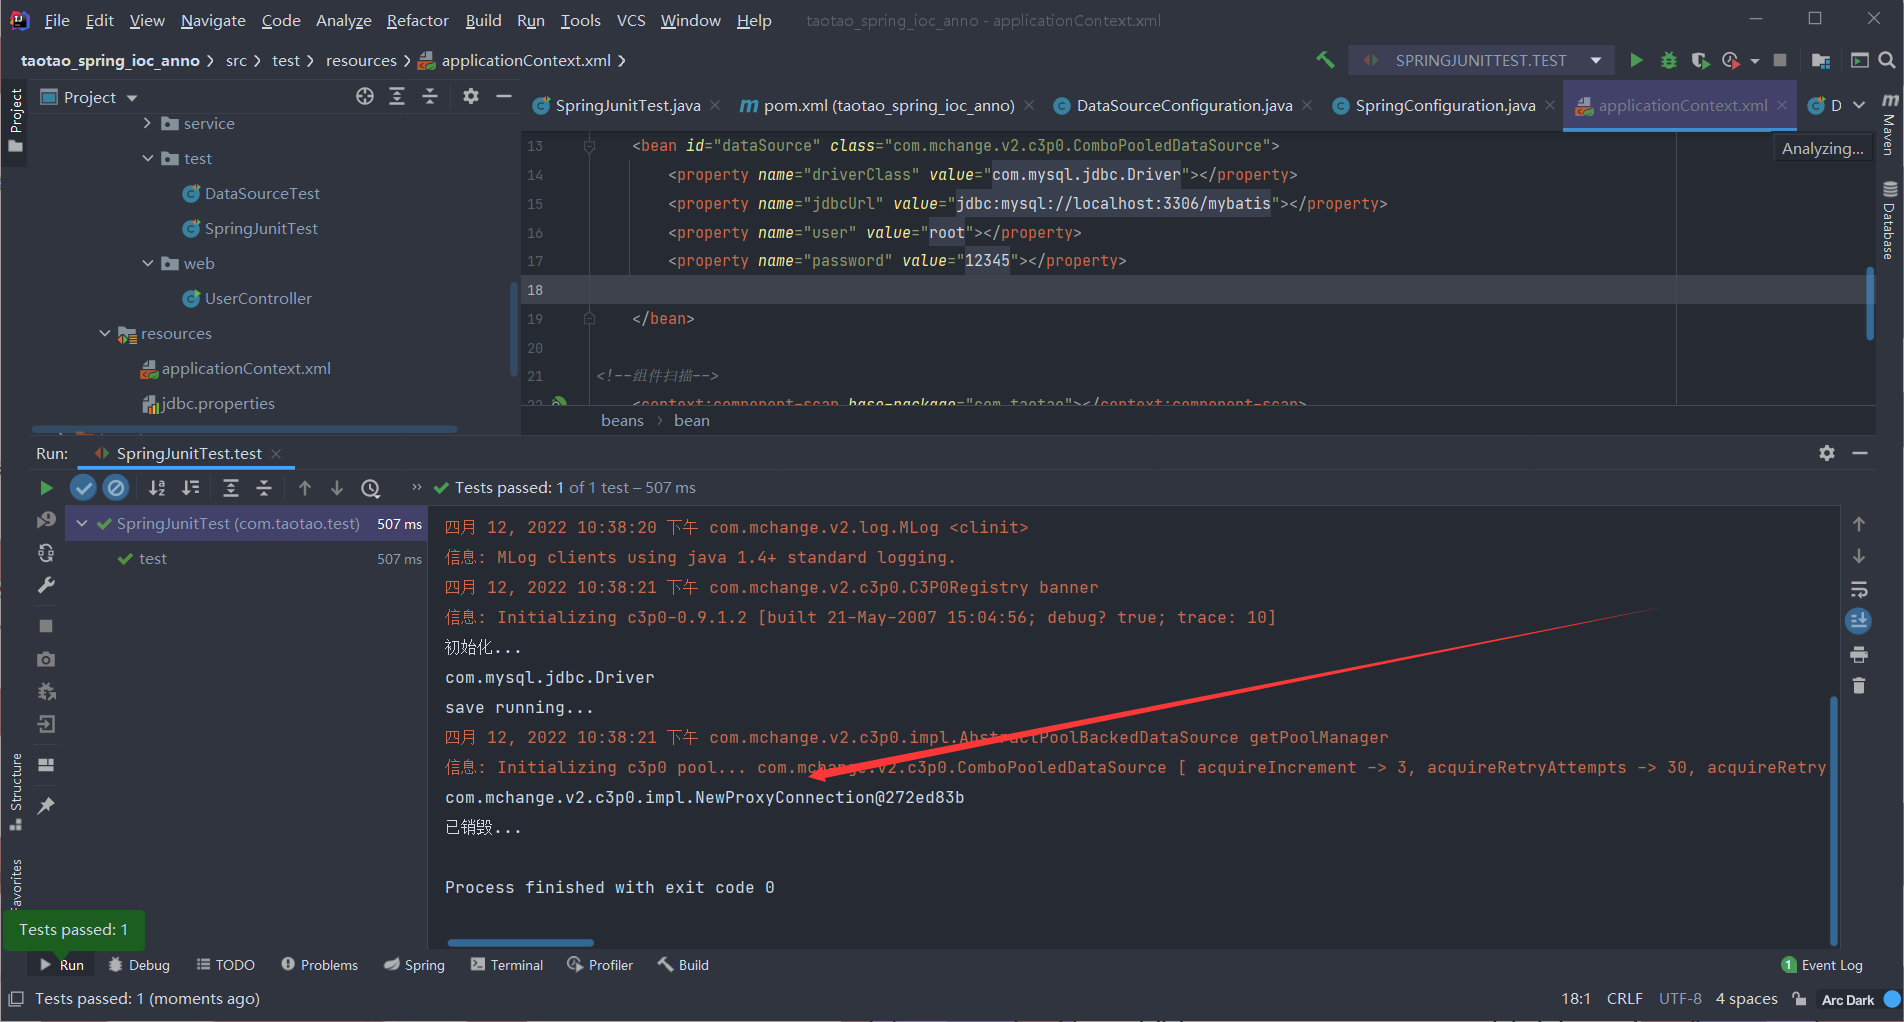
Task: Change line separator CRLF in status bar
Action: (1625, 999)
